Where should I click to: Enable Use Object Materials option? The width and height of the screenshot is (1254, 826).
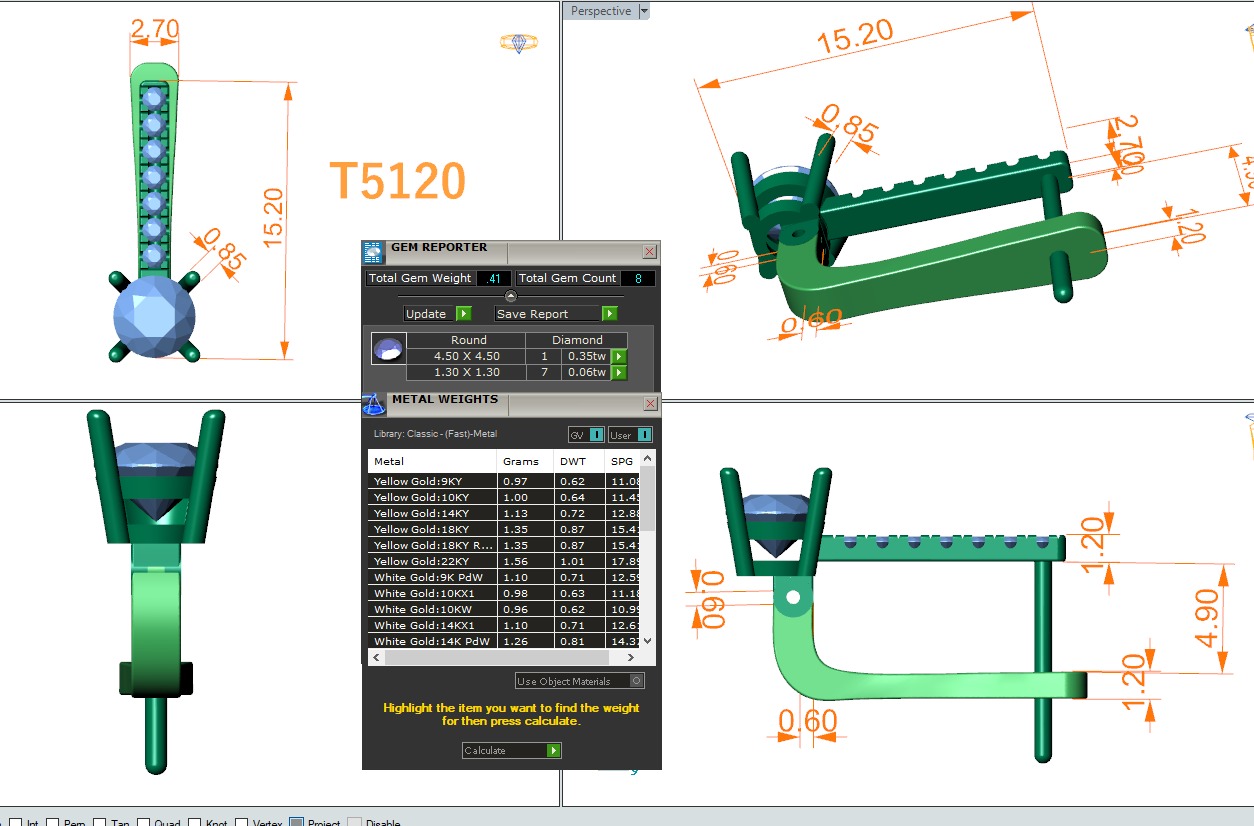(x=636, y=681)
